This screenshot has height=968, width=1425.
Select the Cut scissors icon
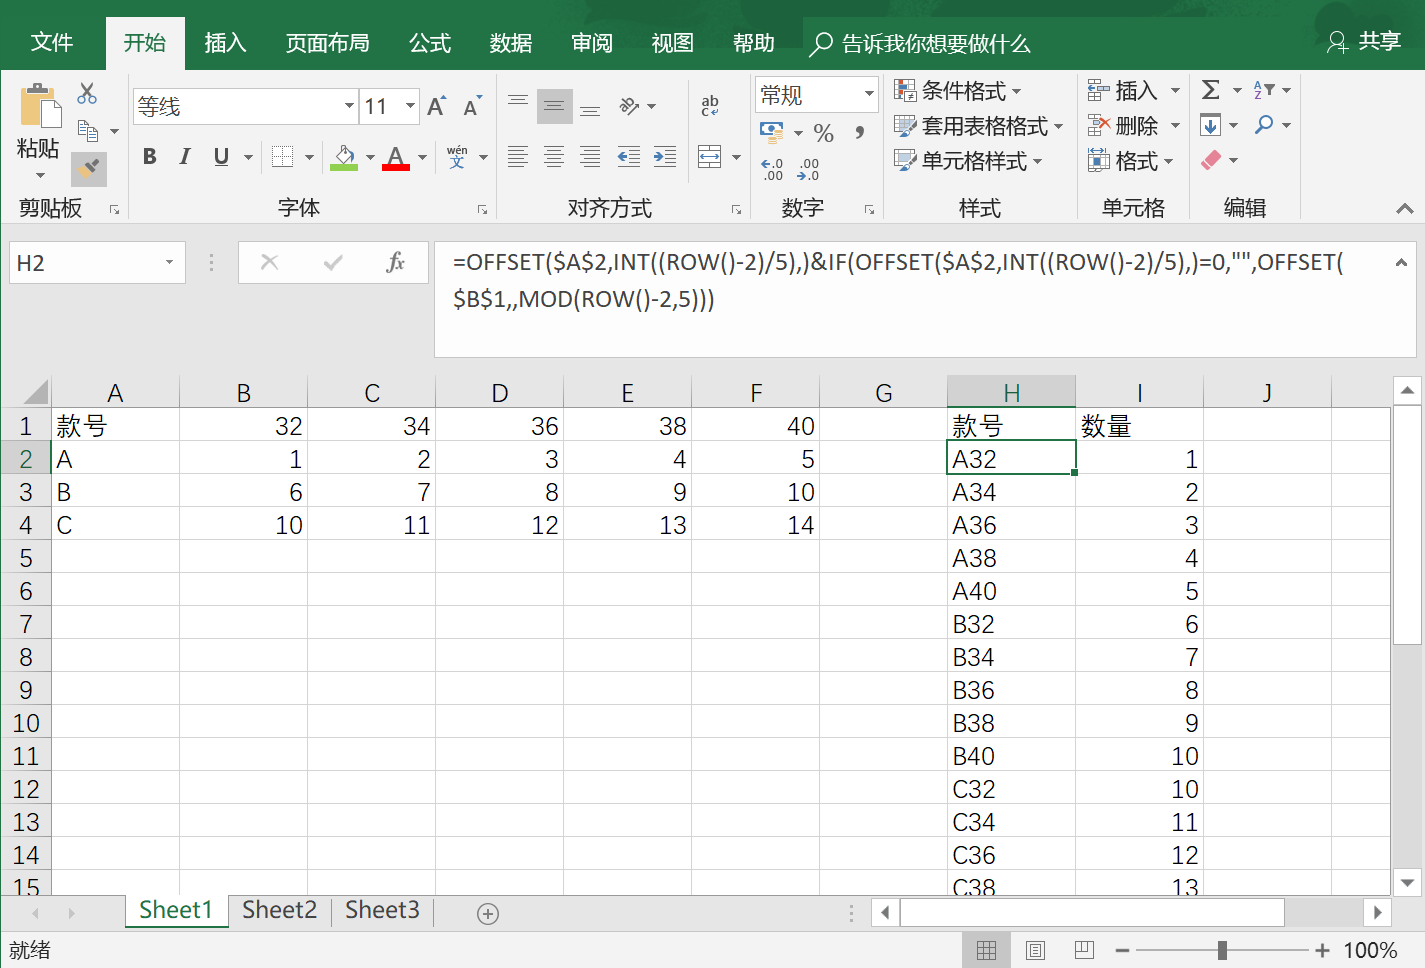click(x=88, y=92)
